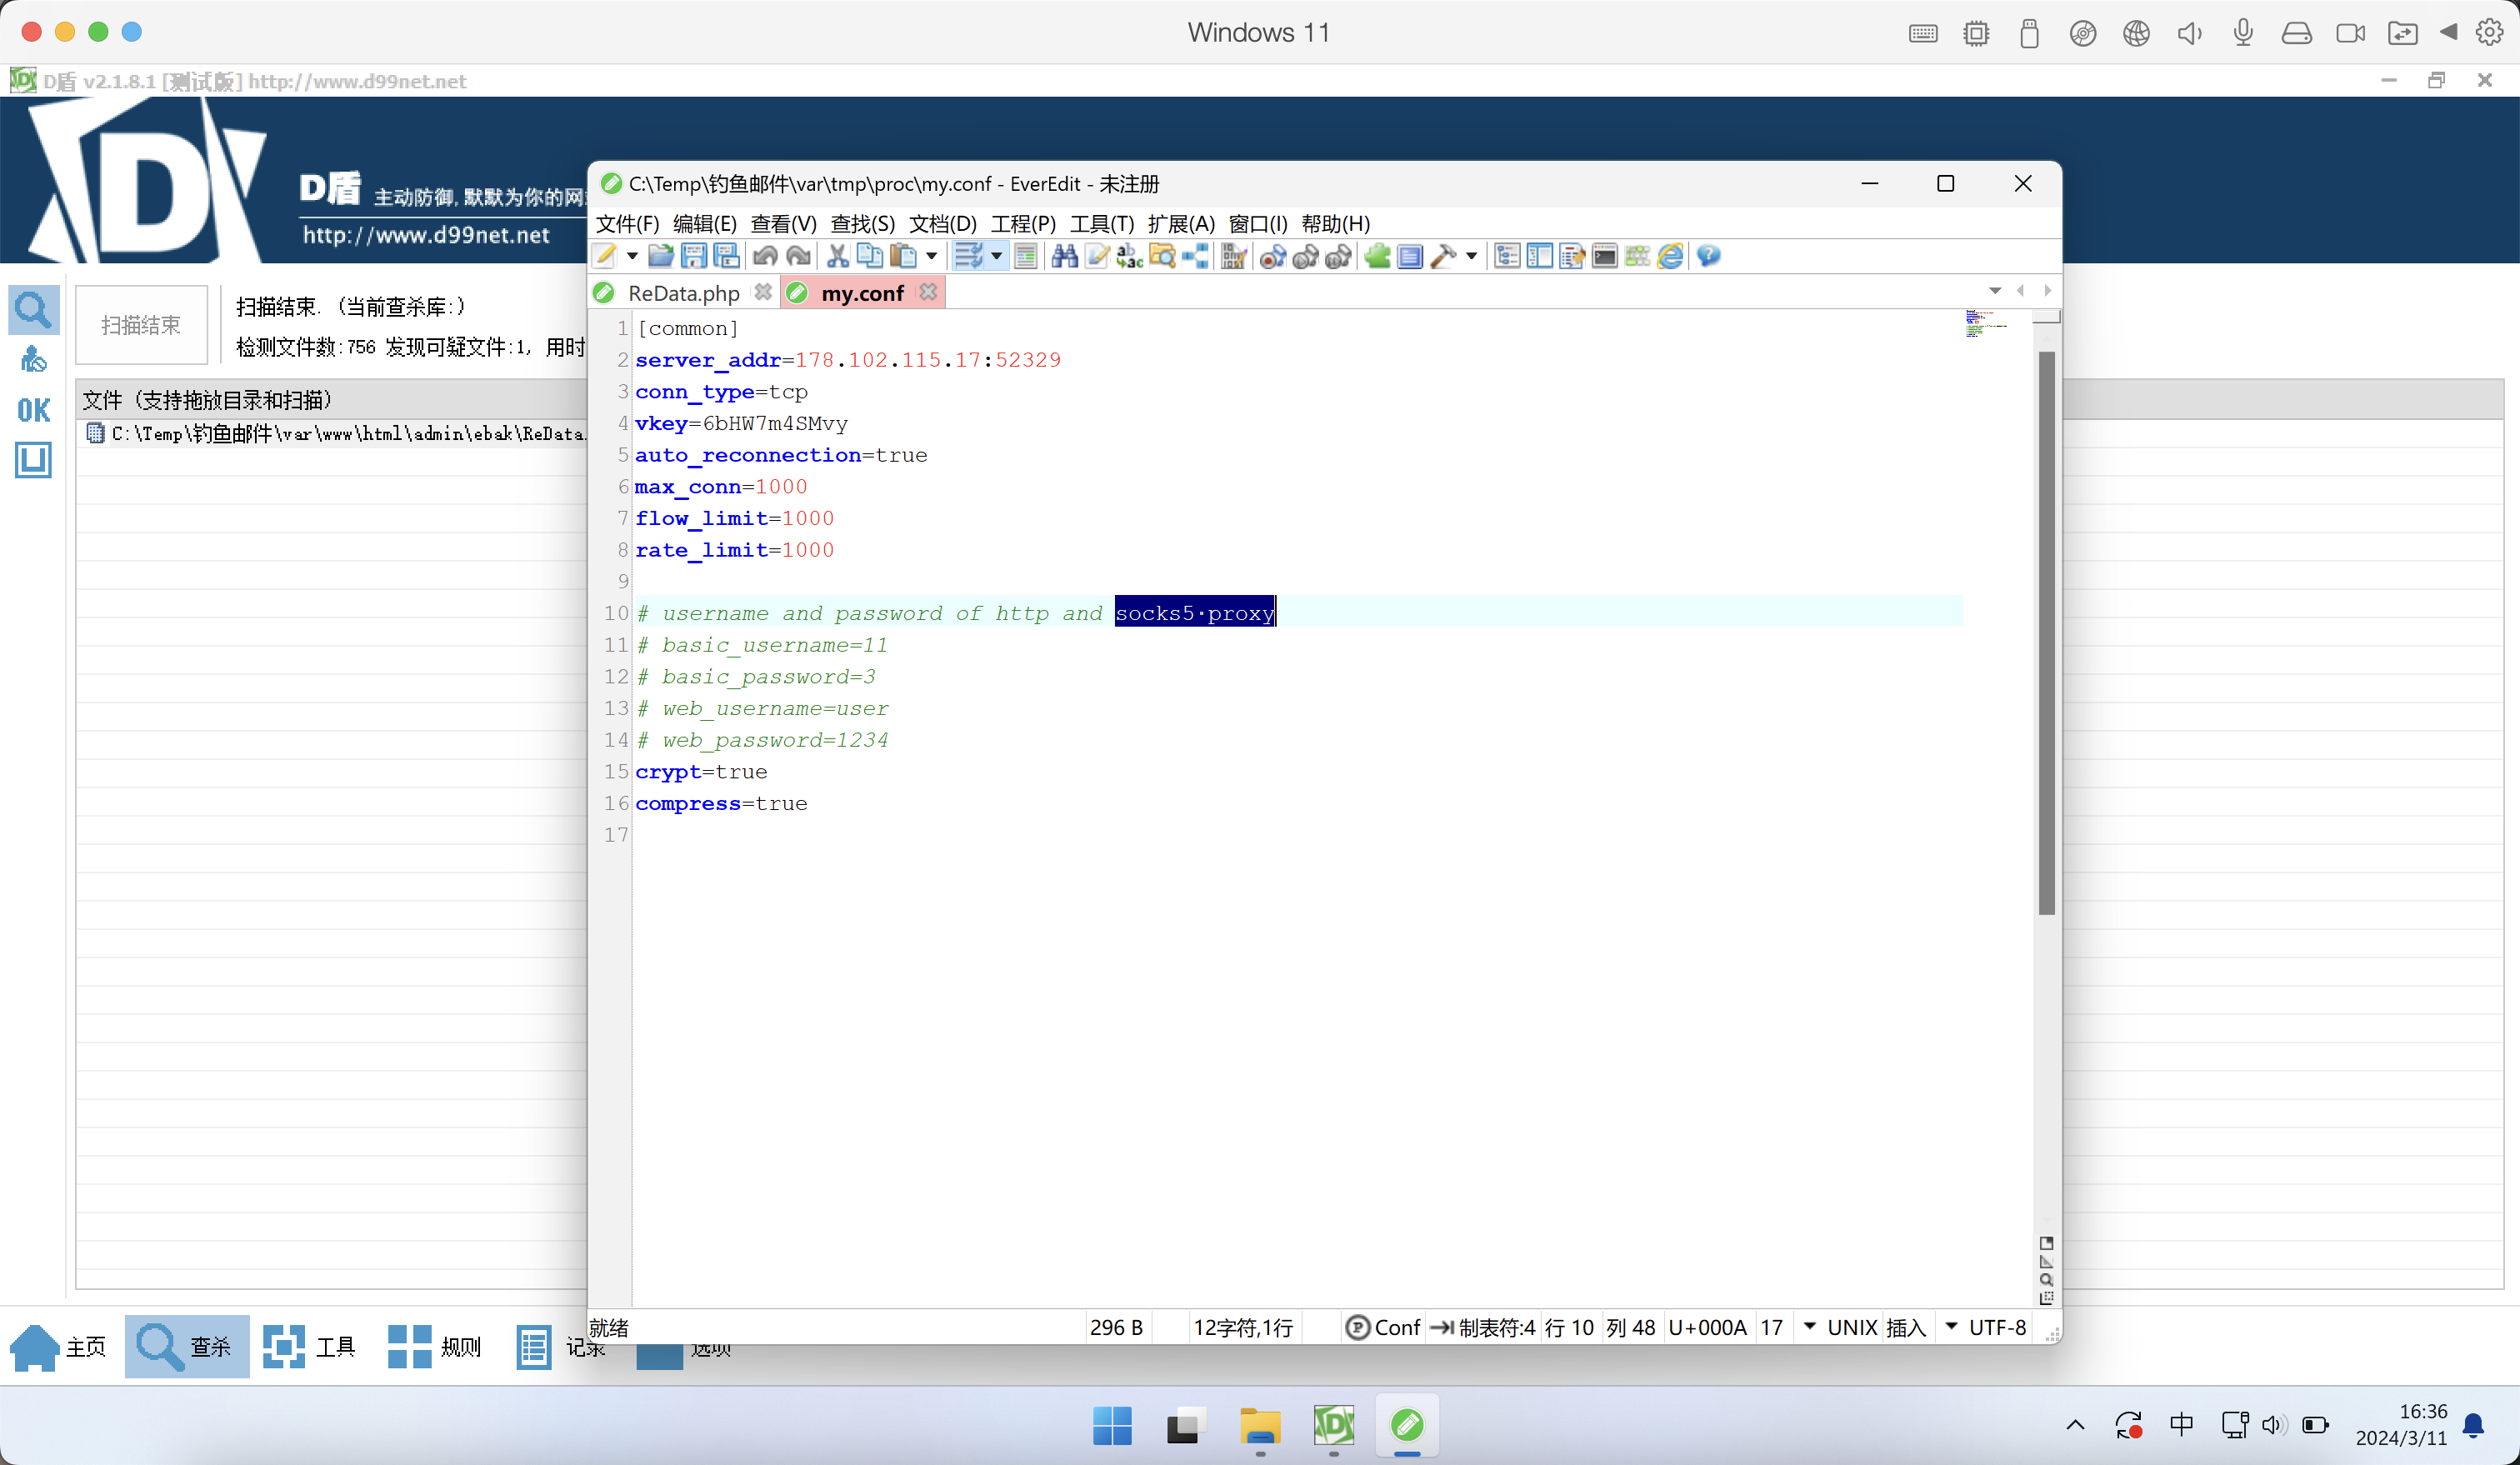Switch to the ReData.php tab
Viewport: 2520px width, 1465px height.
683,293
